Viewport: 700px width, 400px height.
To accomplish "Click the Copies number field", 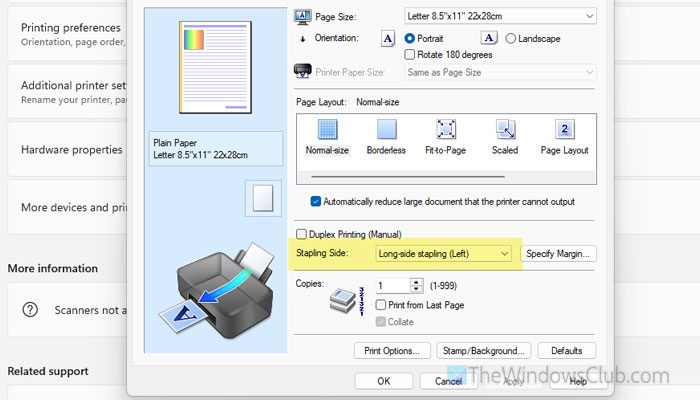I will point(393,286).
